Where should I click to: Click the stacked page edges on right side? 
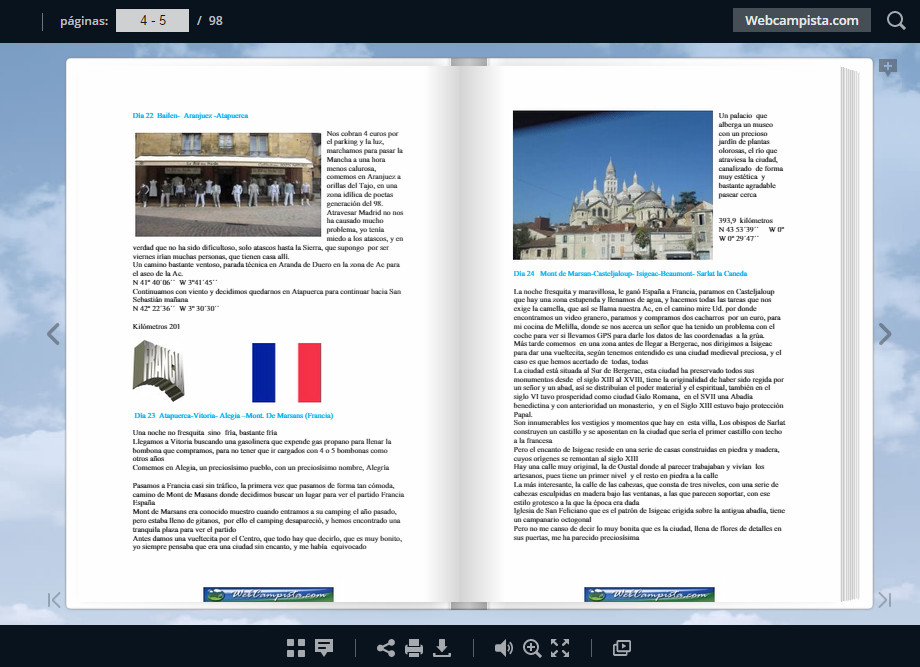coord(850,334)
